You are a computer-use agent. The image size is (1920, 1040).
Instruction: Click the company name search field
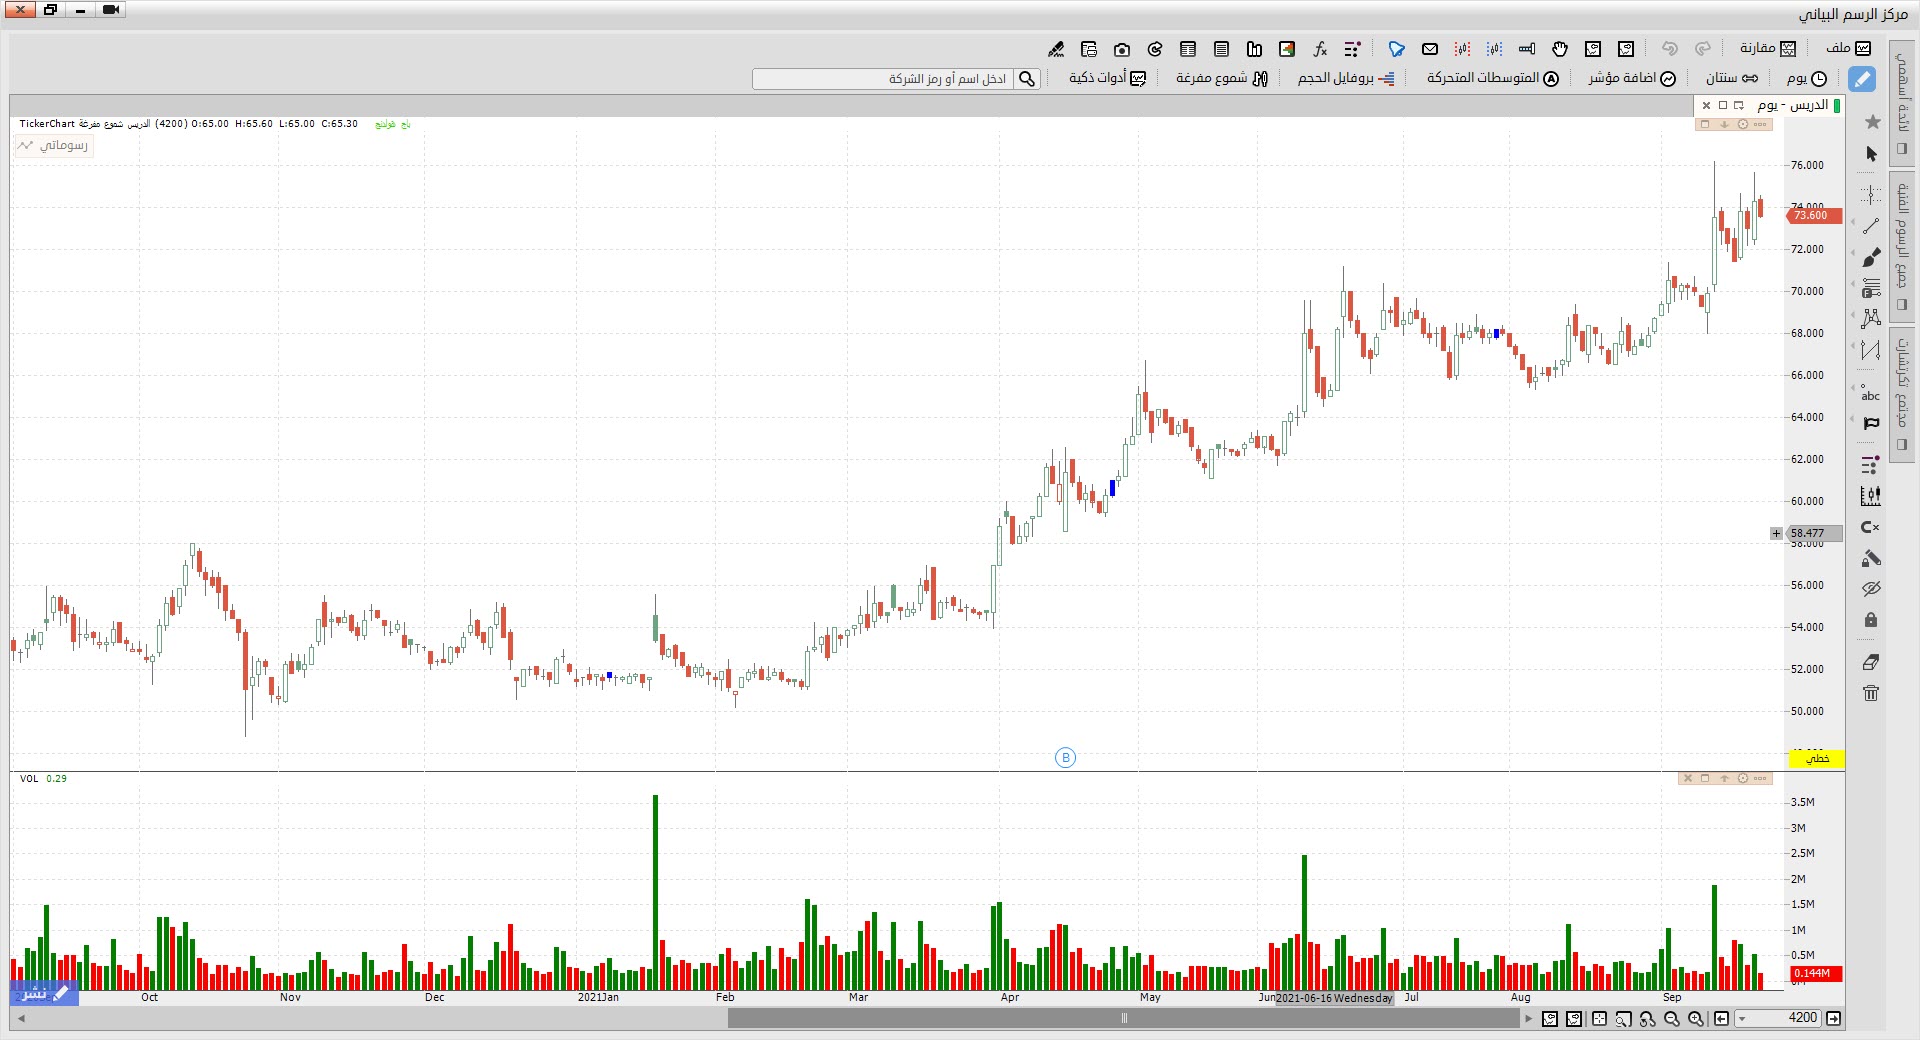[884, 79]
